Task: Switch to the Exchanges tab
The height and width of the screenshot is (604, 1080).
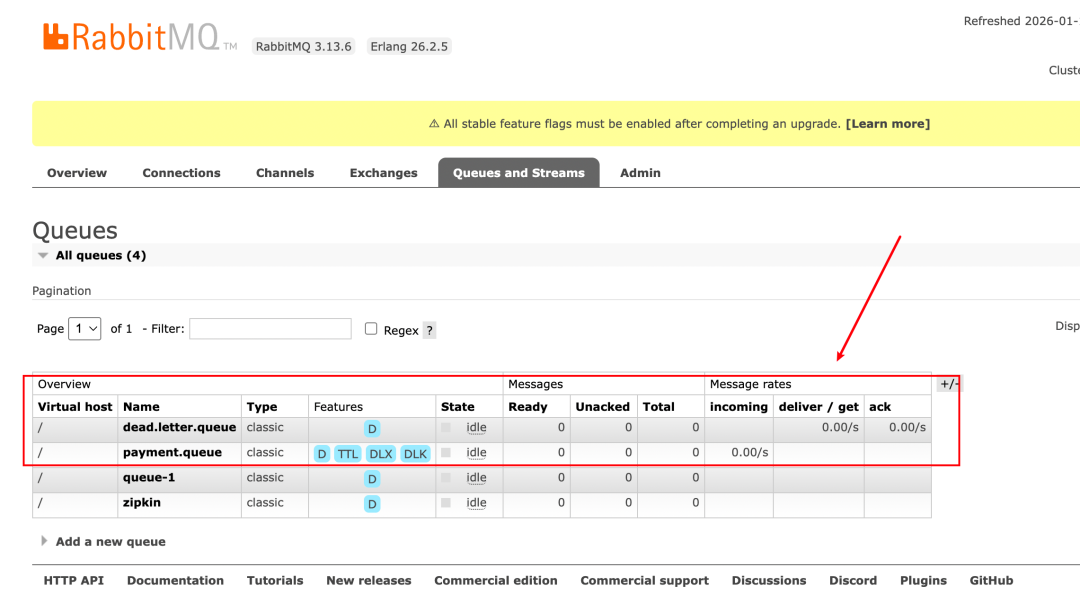Action: [383, 173]
